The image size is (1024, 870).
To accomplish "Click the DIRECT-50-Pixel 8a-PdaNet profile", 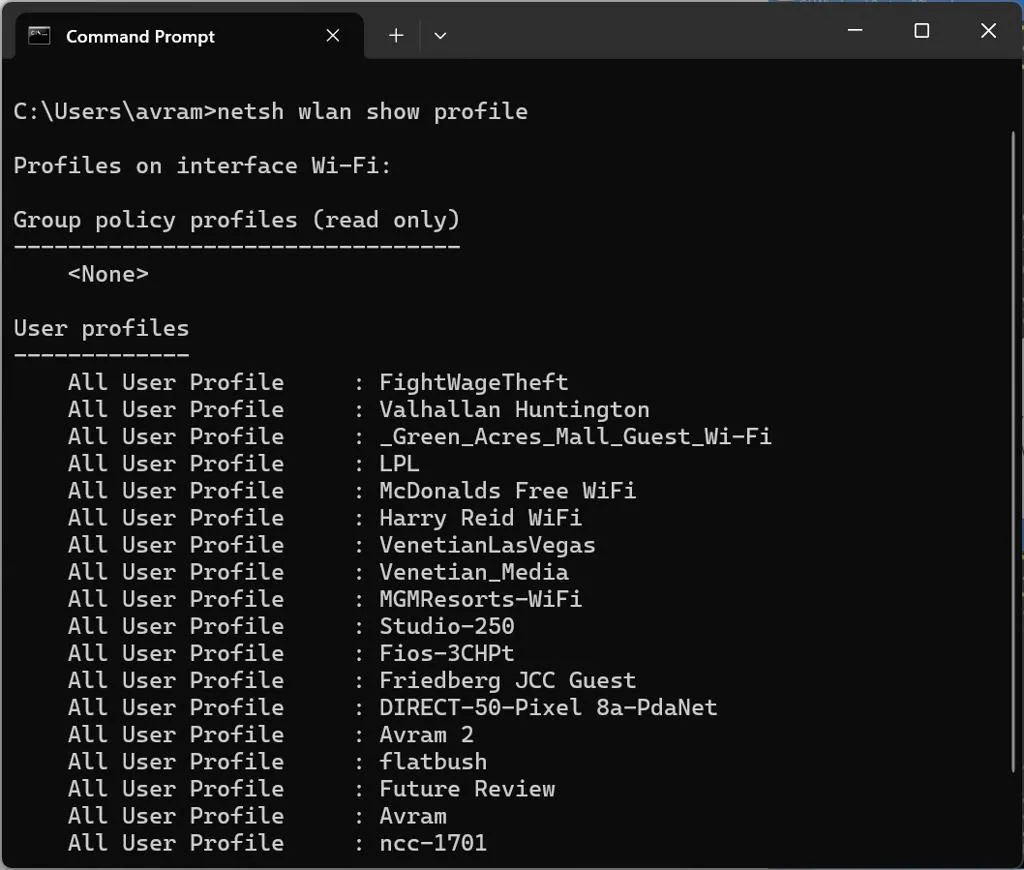I will pos(548,707).
